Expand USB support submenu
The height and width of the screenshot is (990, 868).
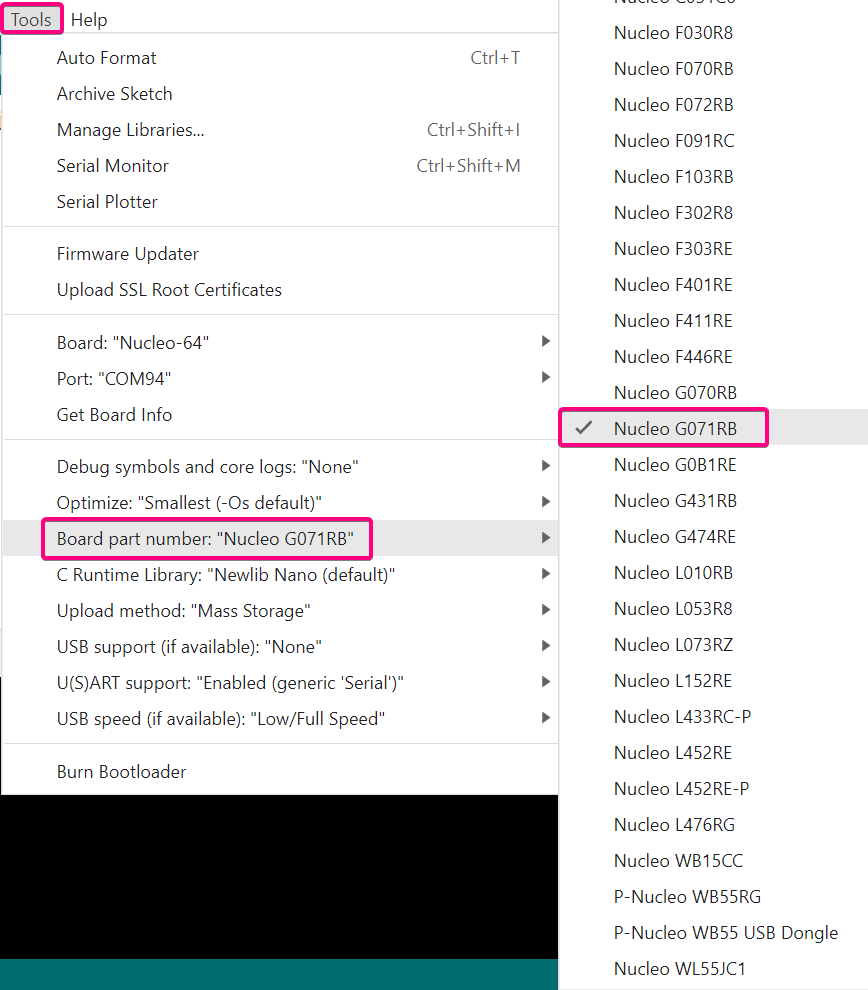tap(281, 647)
